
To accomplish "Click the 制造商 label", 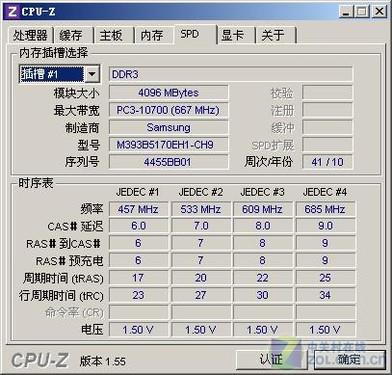I will (82, 128).
